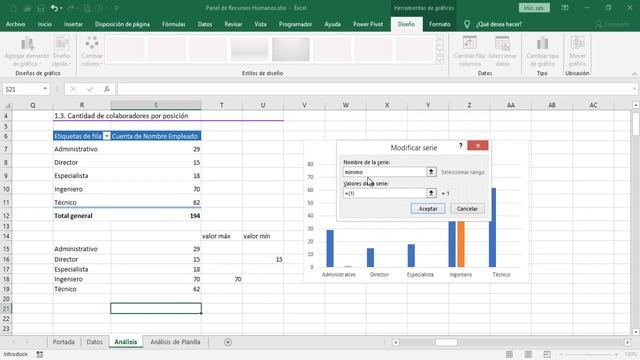The width and height of the screenshot is (640, 360).
Task: Click Cambiar tipo de gráfico
Action: tap(542, 52)
